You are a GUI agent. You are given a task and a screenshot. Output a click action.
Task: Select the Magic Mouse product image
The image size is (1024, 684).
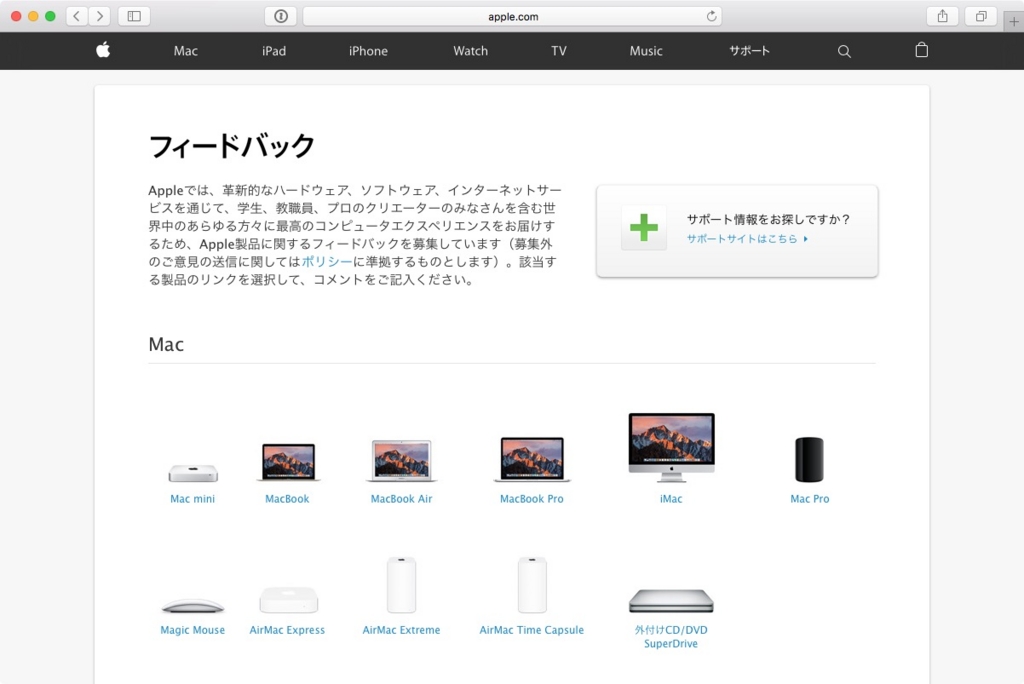(x=193, y=606)
